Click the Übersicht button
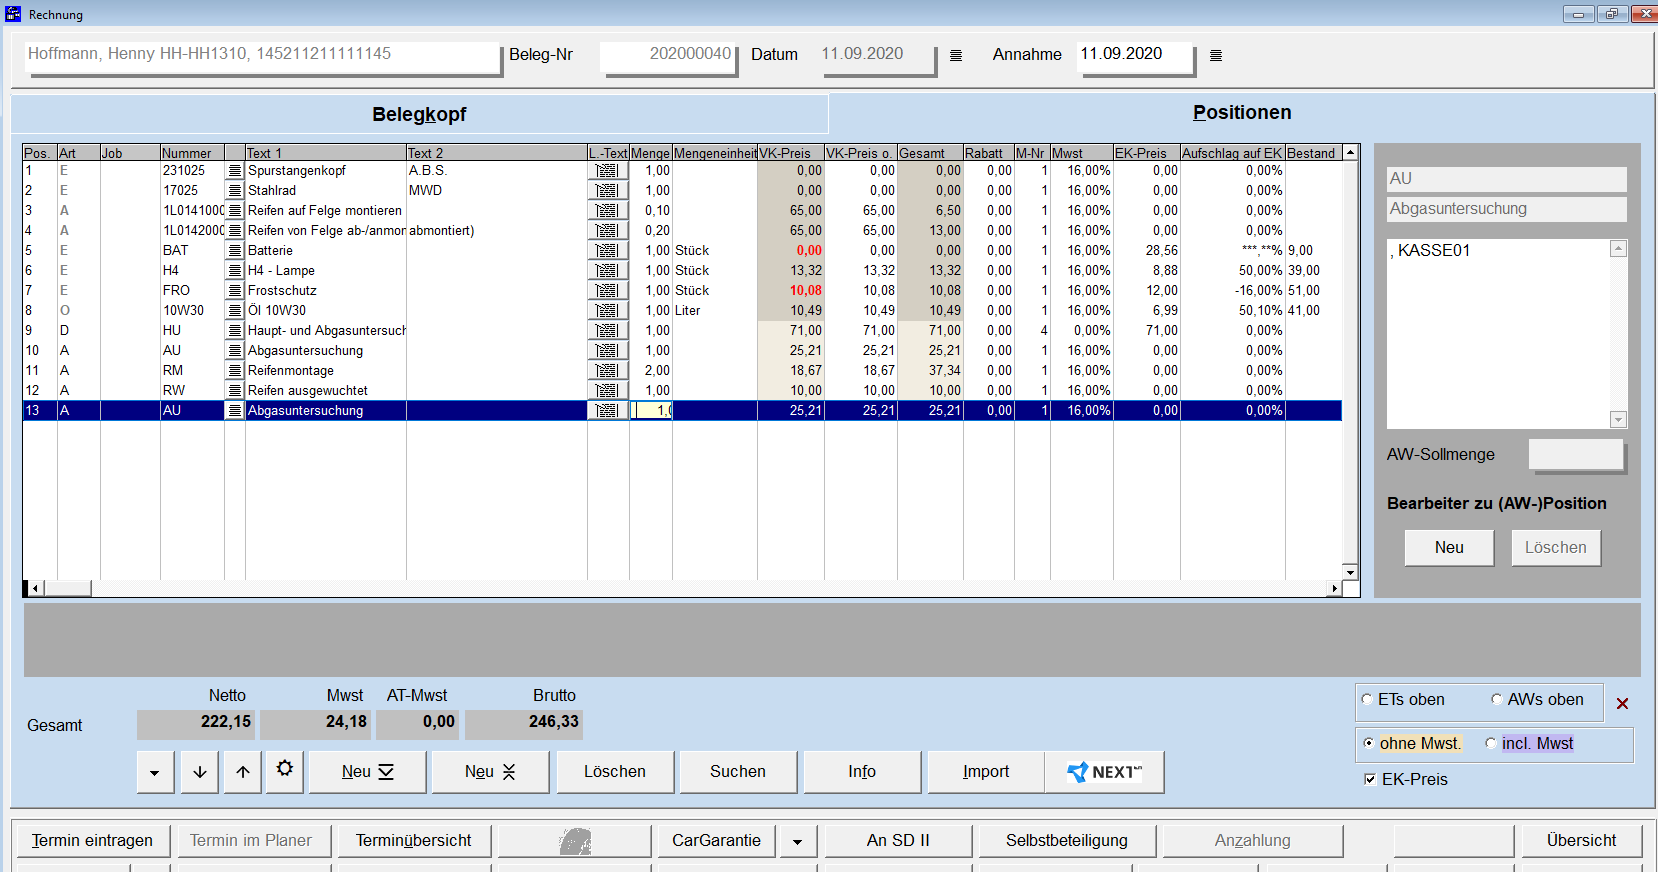Viewport: 1658px width, 872px height. 1581,841
